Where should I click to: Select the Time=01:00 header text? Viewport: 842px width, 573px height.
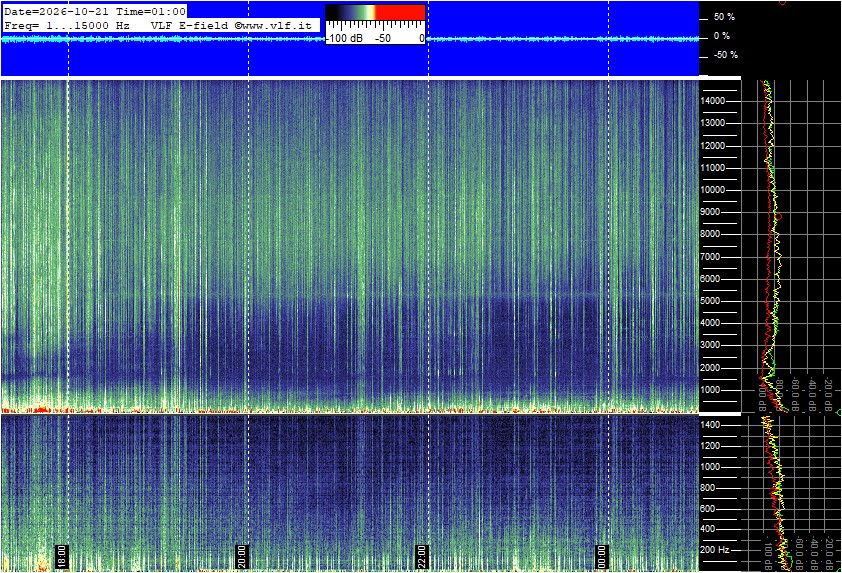tap(151, 11)
